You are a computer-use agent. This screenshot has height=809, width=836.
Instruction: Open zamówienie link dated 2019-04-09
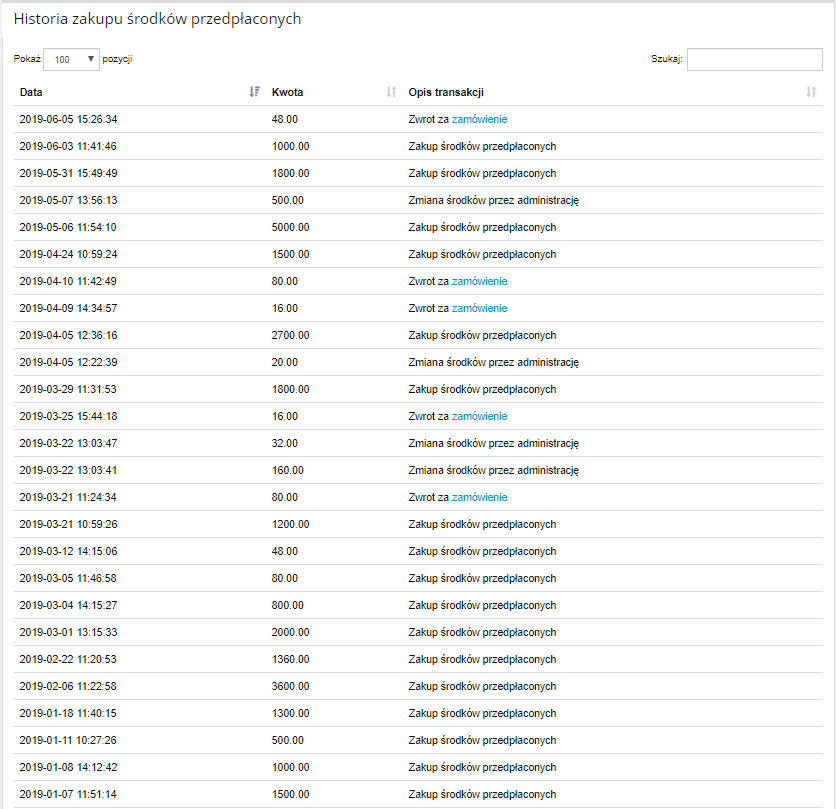click(x=479, y=308)
